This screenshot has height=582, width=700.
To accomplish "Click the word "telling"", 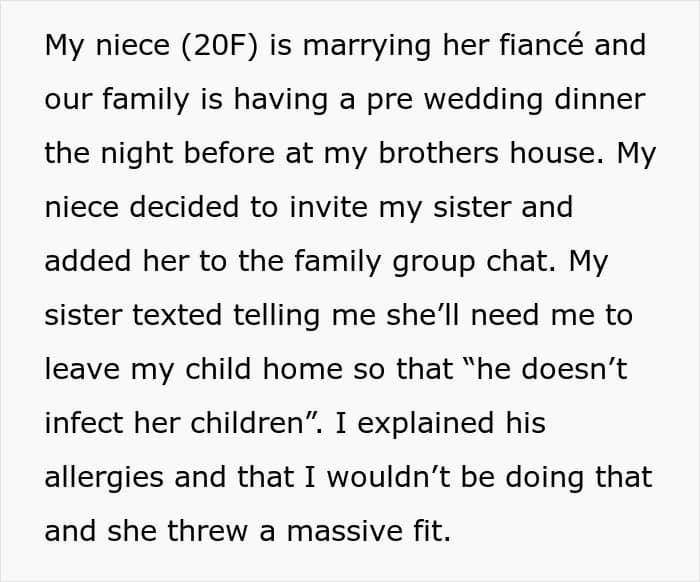I will click(276, 316).
